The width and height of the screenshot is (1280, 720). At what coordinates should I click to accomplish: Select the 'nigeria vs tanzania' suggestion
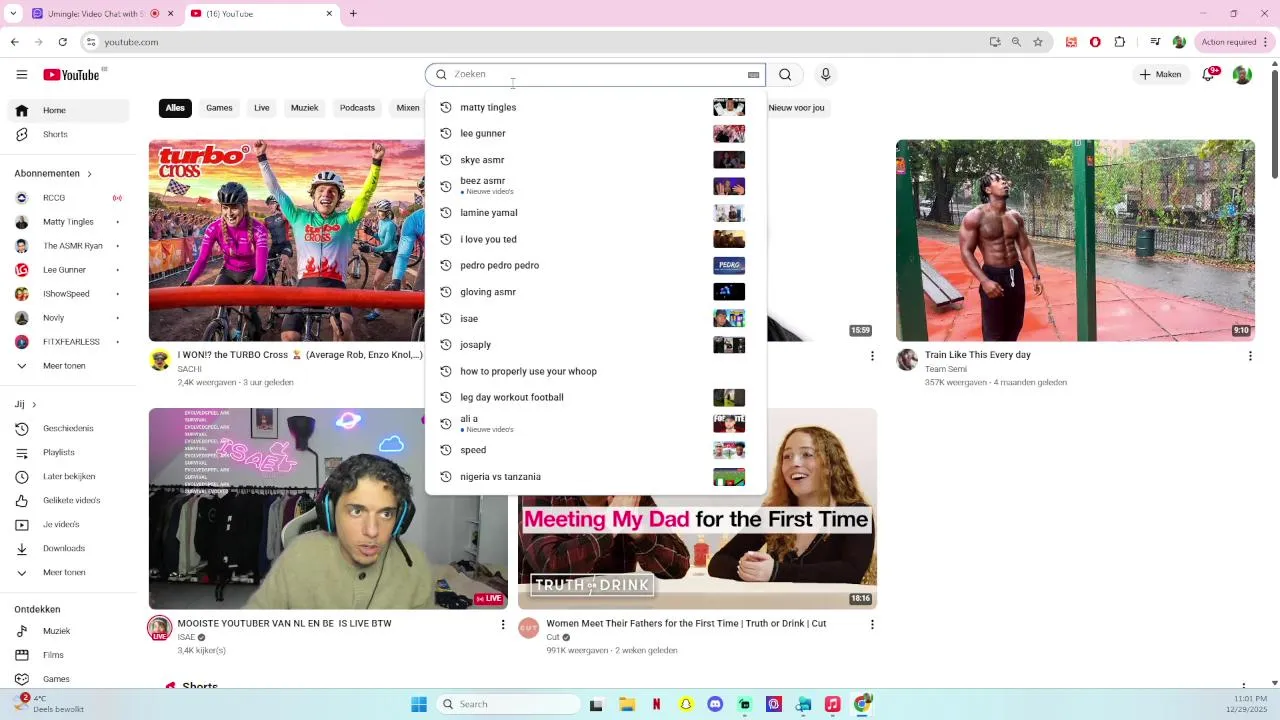coord(595,477)
